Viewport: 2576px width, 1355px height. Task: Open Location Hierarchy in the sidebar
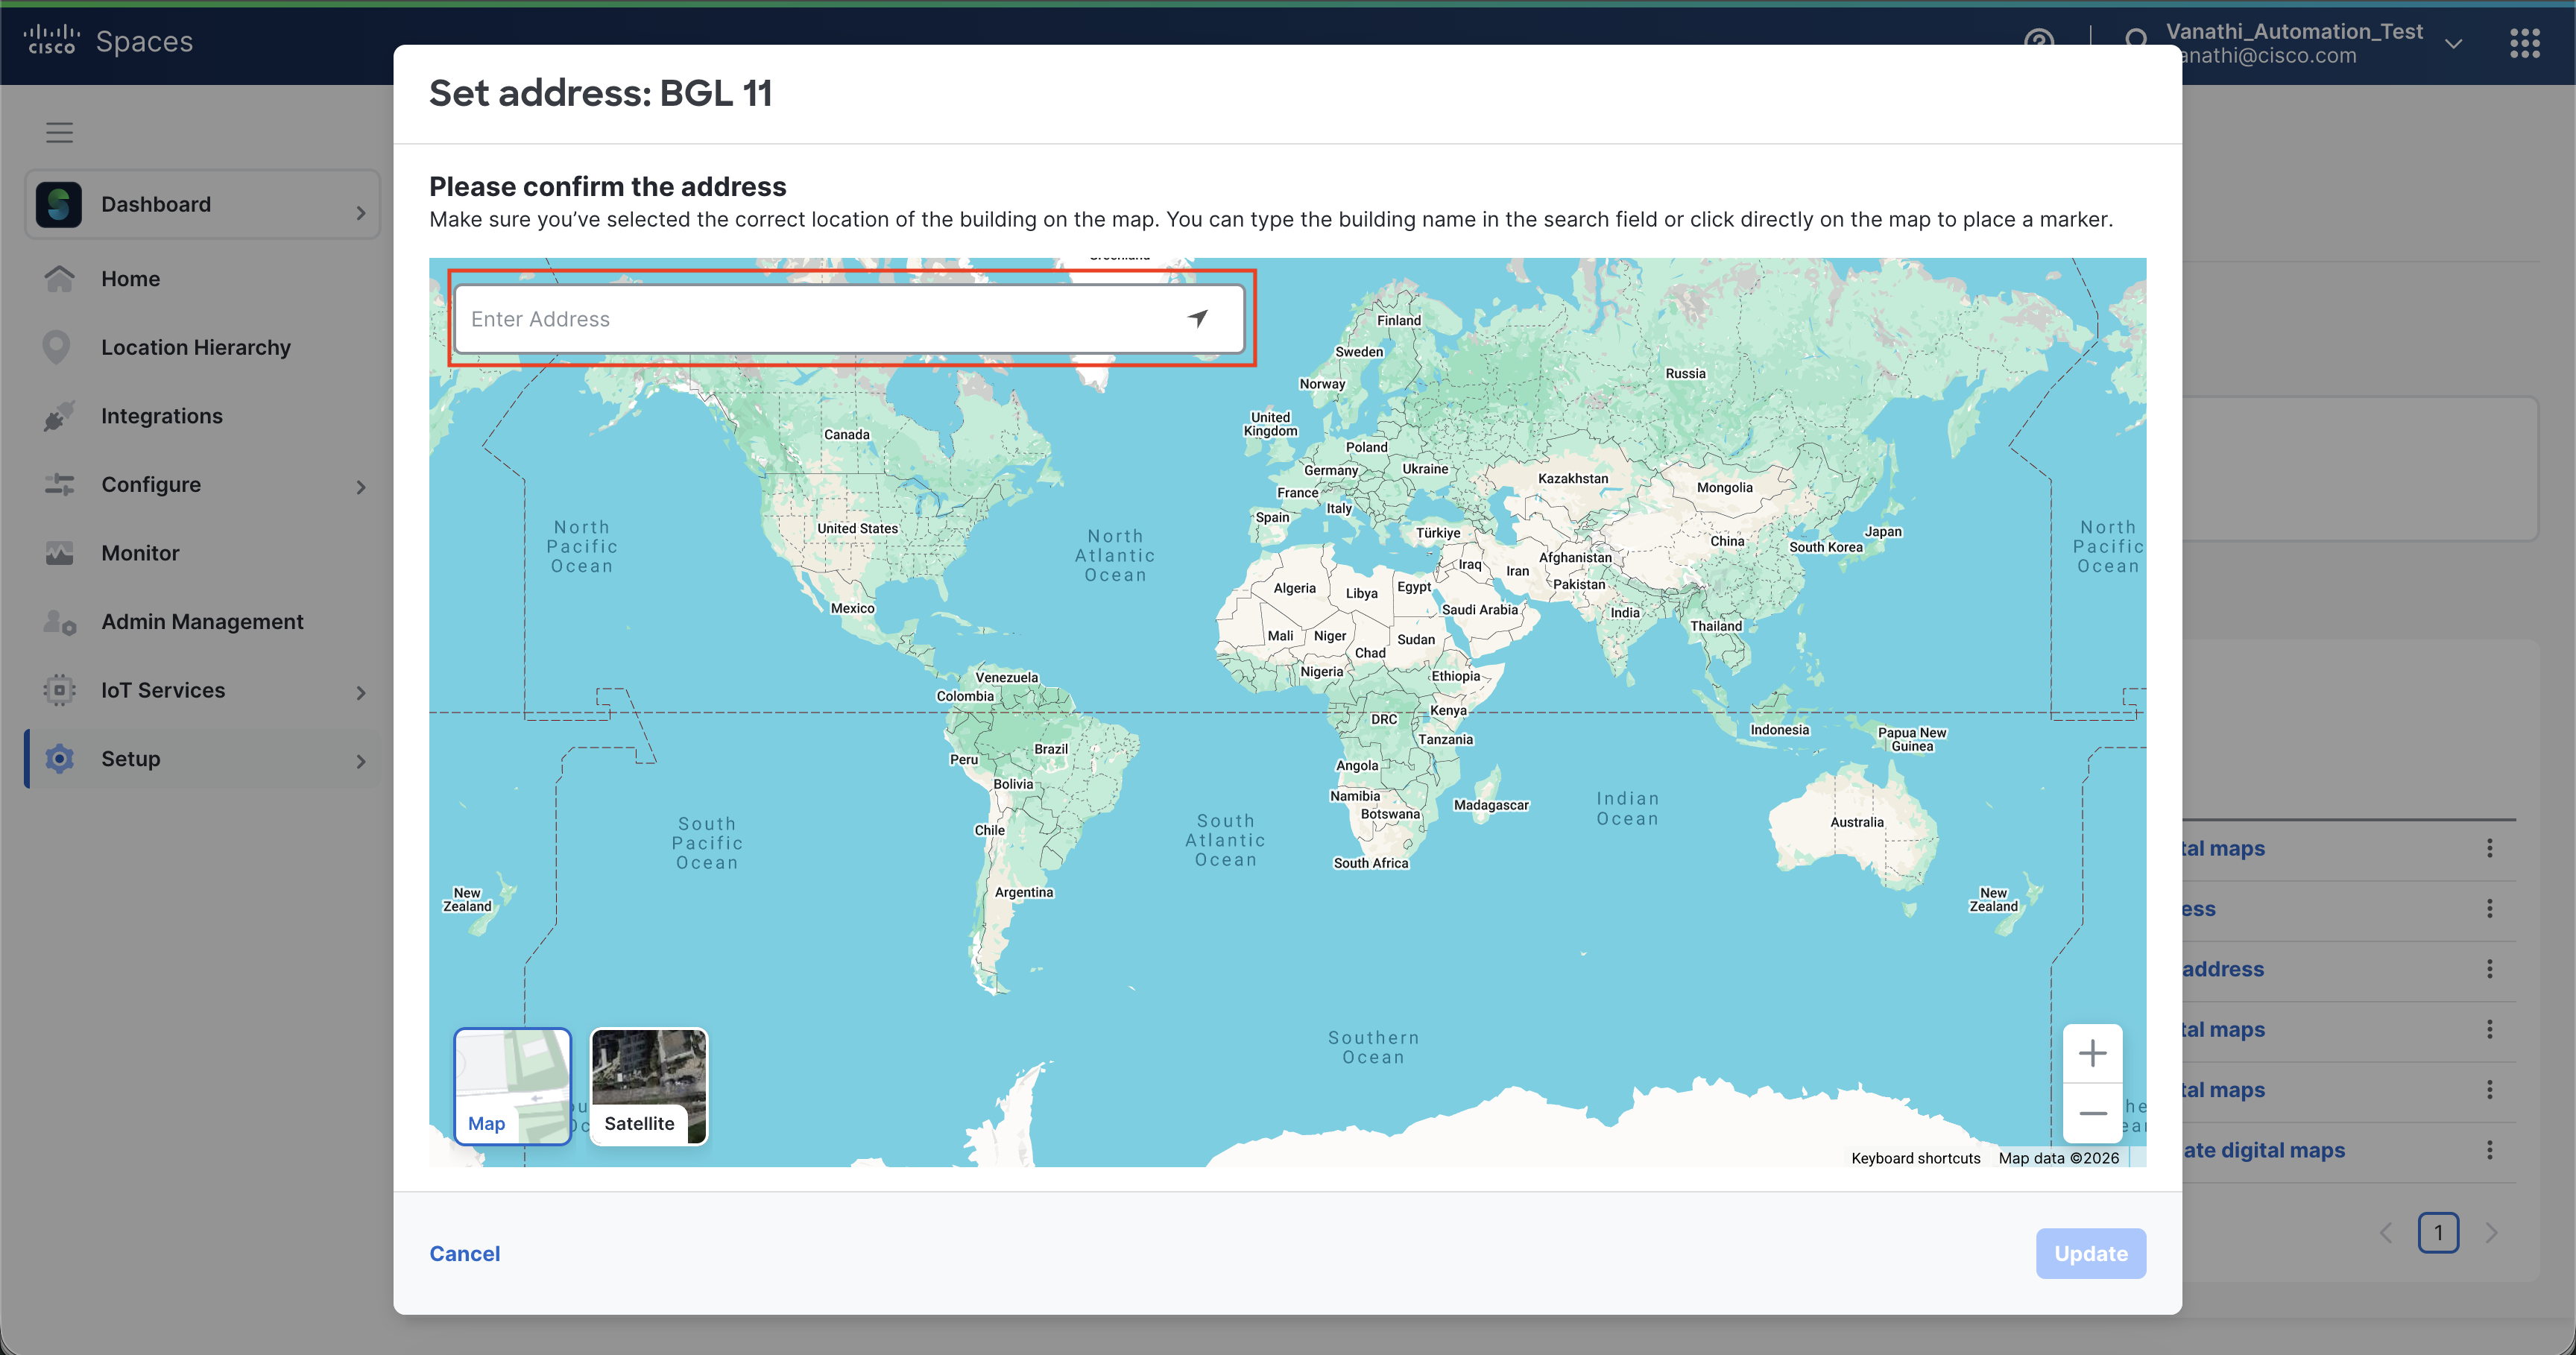point(195,347)
